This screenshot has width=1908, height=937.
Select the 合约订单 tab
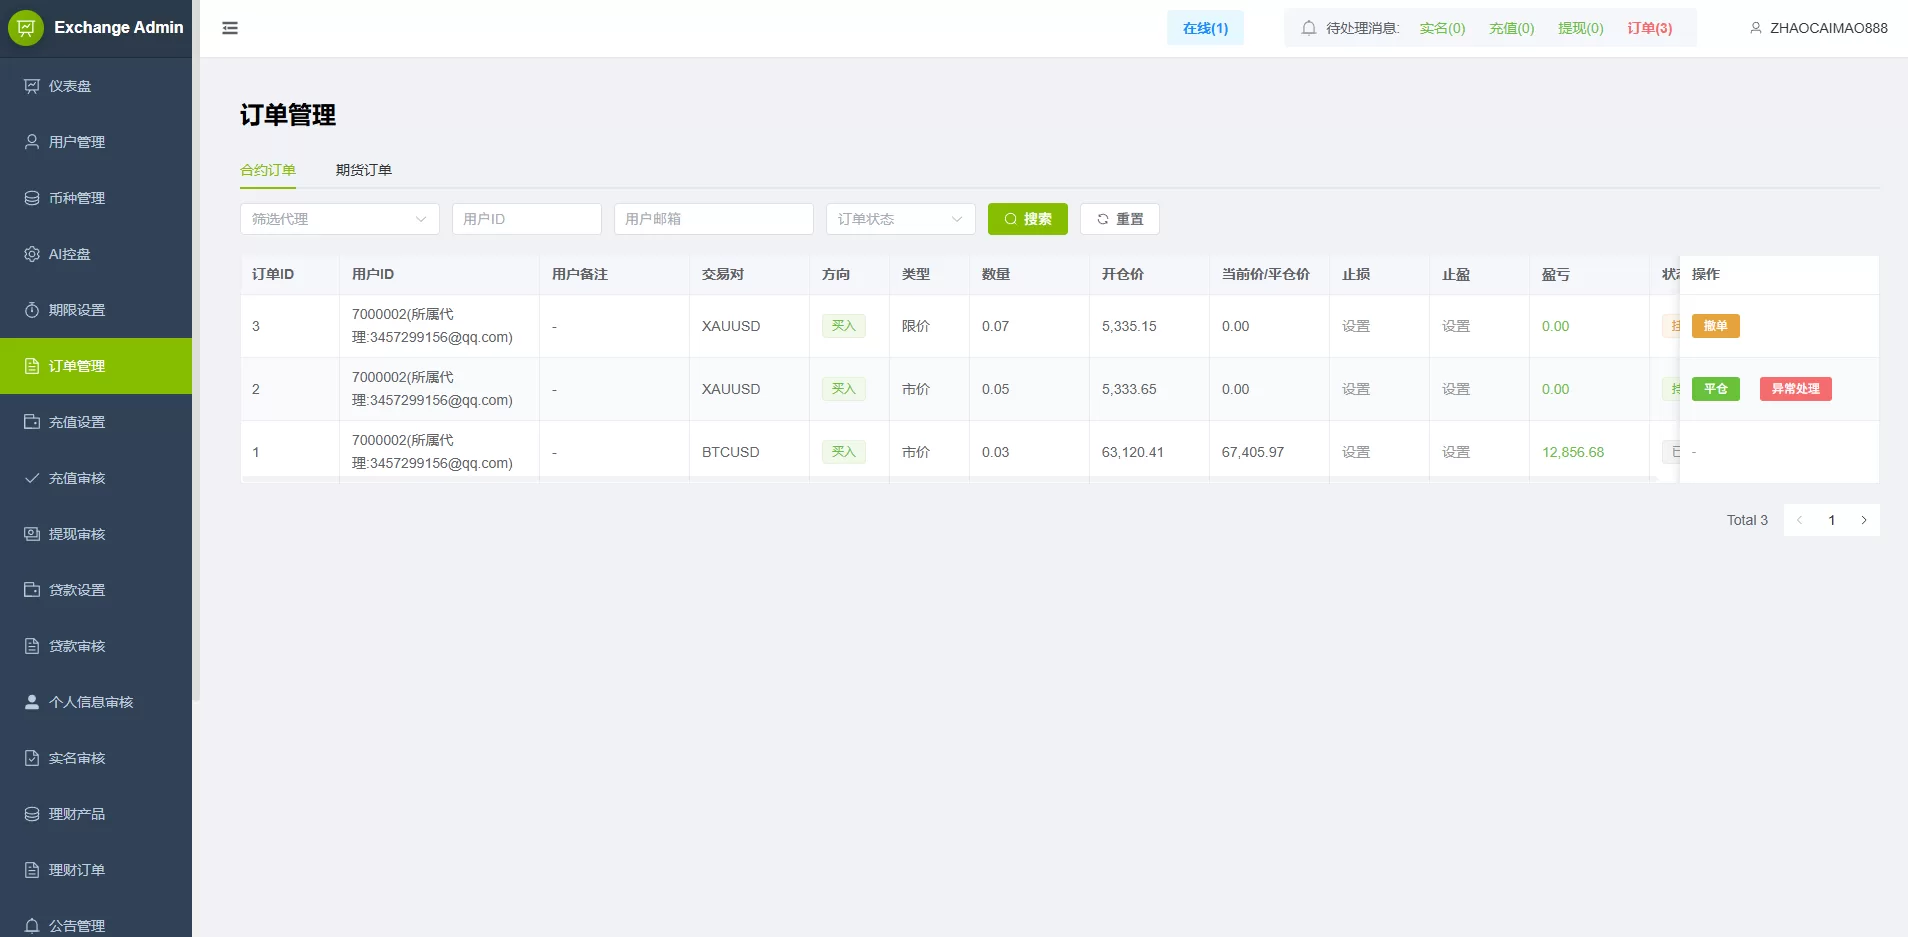[x=268, y=170]
